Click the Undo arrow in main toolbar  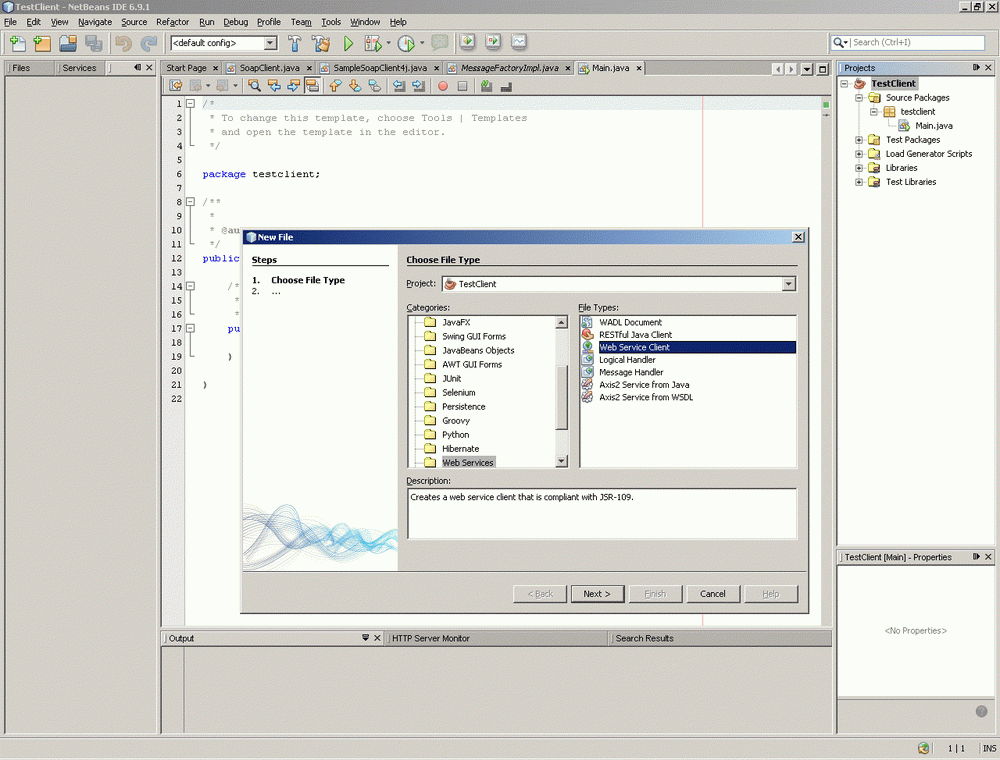point(123,43)
